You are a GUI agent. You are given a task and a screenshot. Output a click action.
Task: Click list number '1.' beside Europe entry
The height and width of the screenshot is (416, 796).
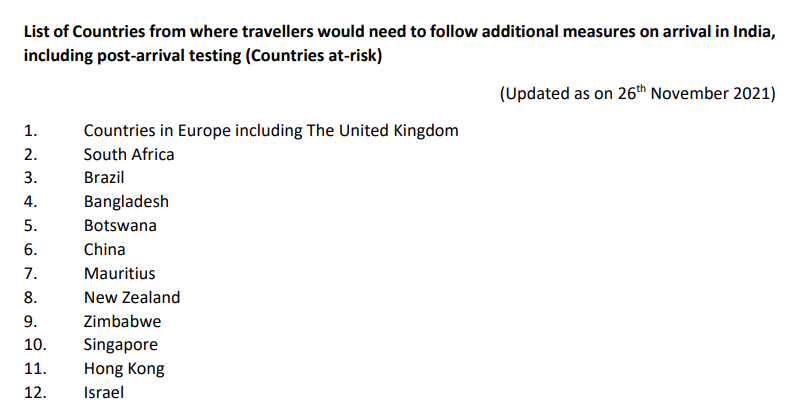[30, 130]
